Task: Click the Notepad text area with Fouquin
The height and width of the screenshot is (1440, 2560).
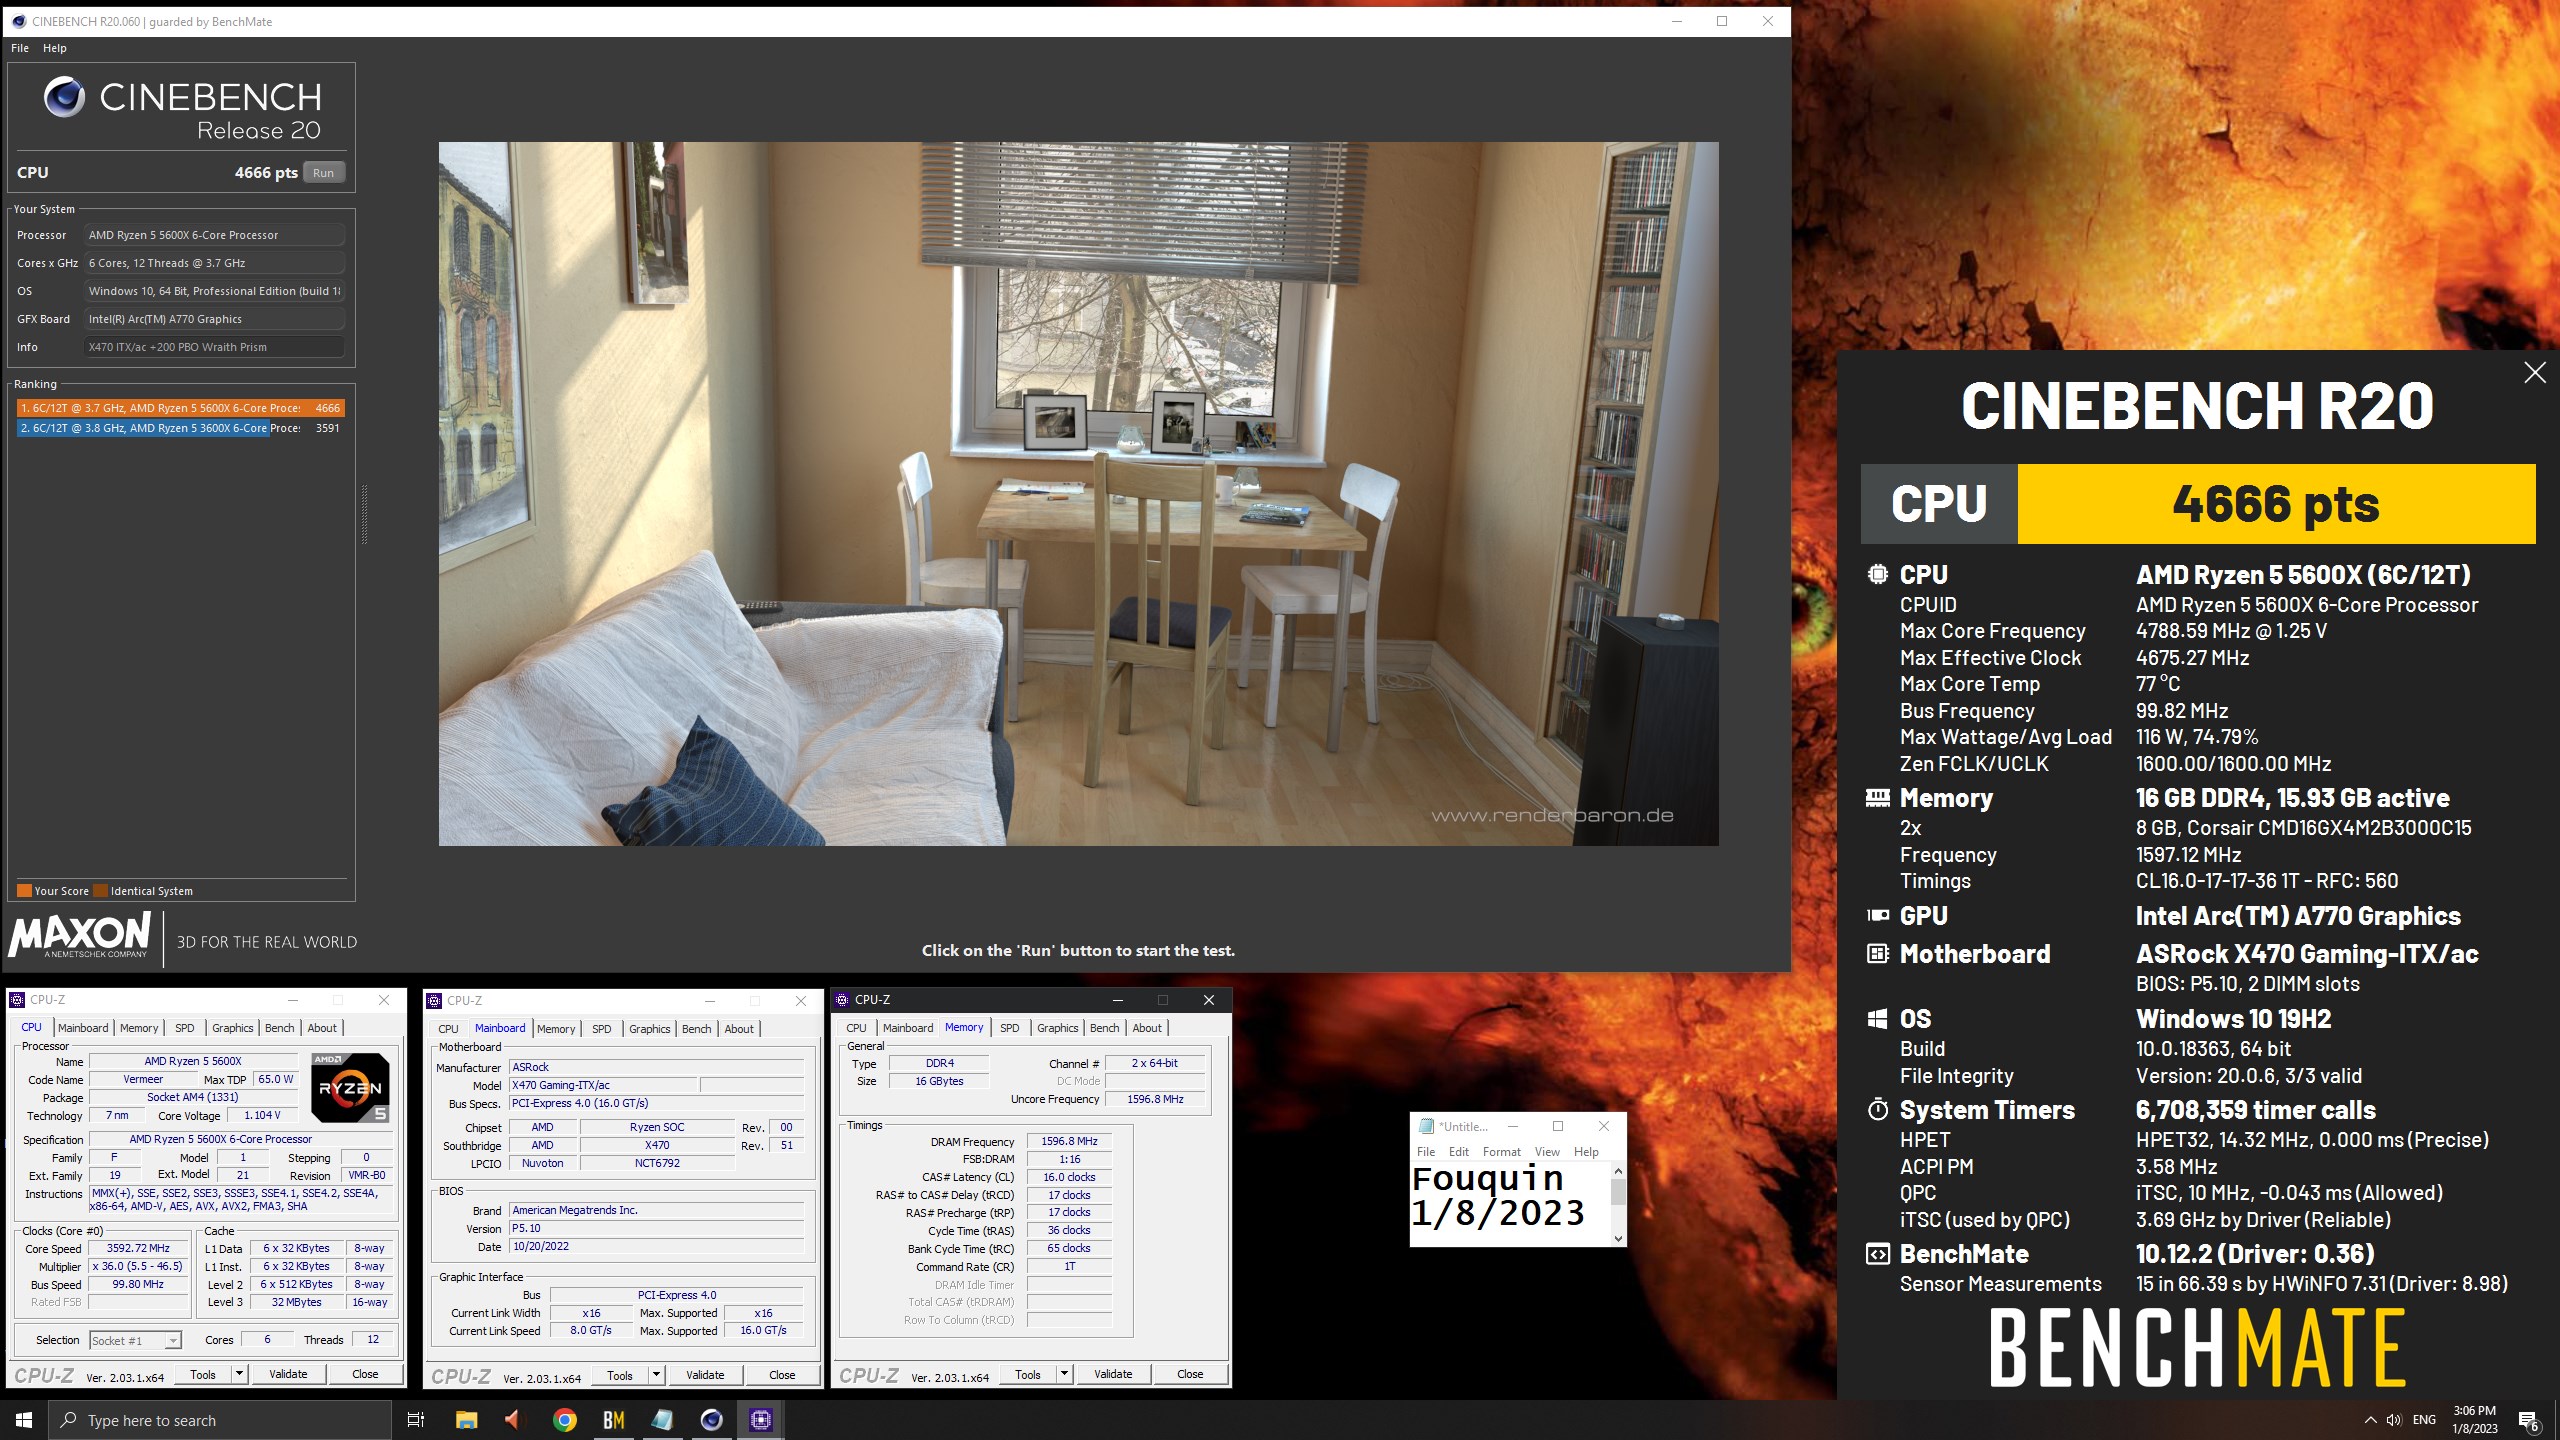Action: (x=1510, y=1204)
